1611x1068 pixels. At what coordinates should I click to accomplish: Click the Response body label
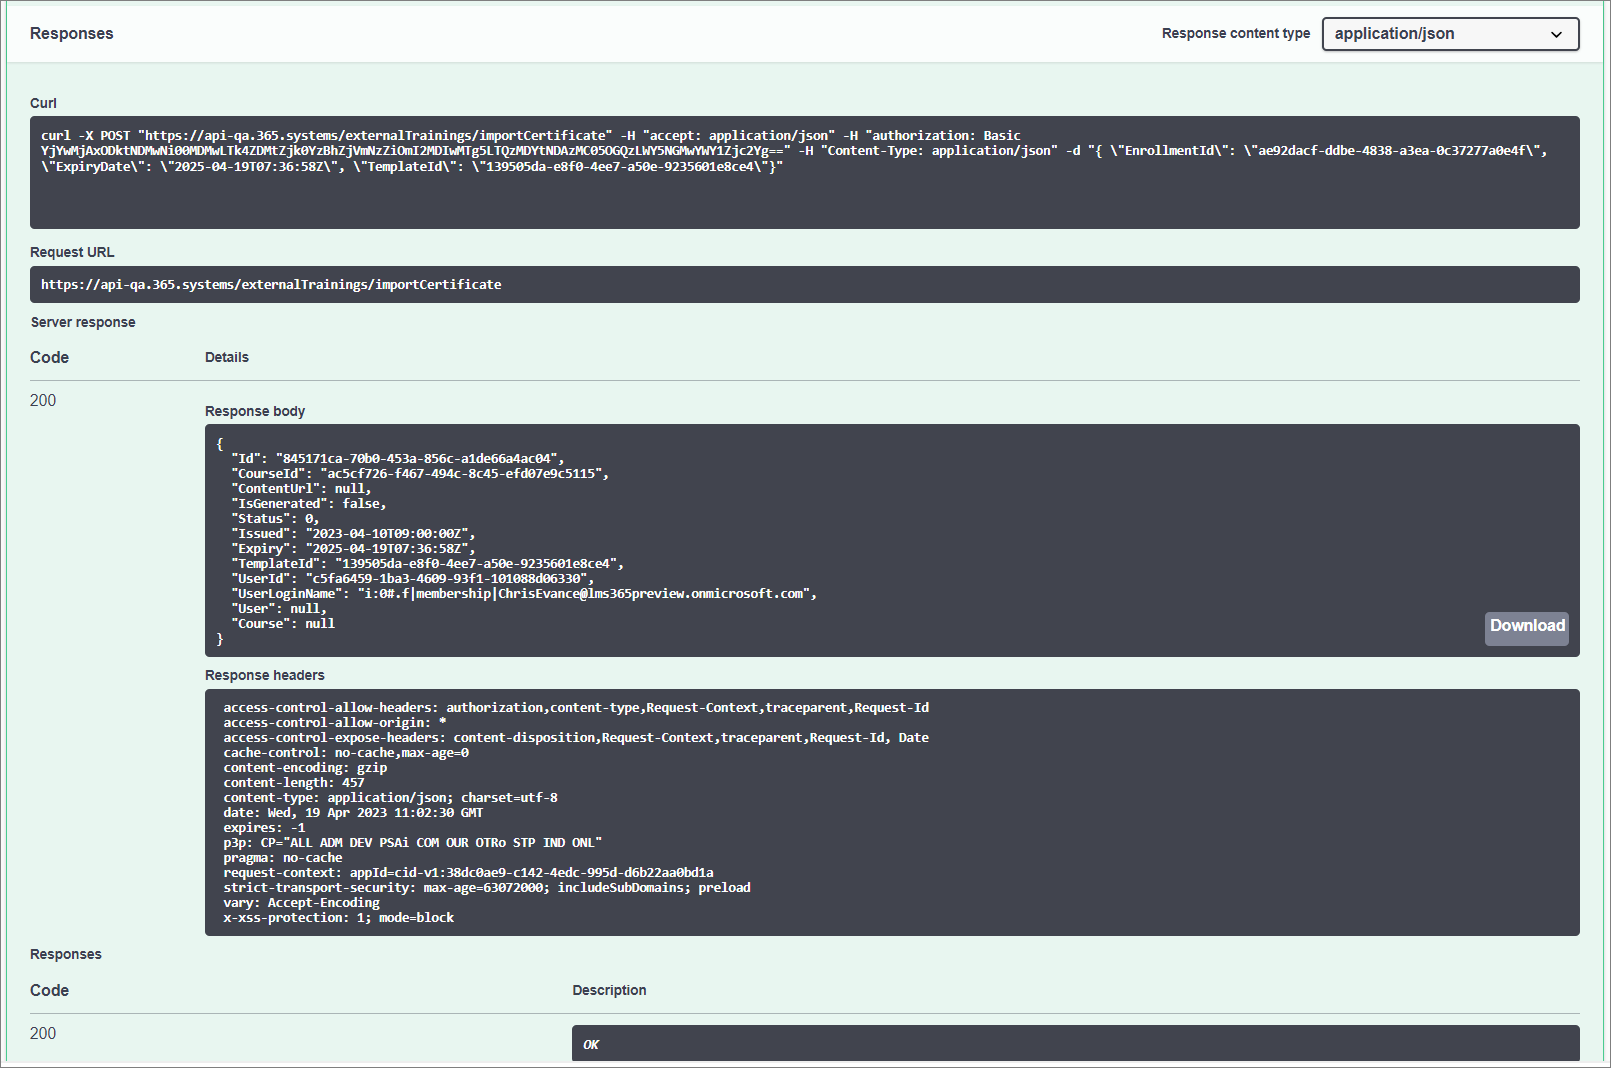tap(255, 411)
